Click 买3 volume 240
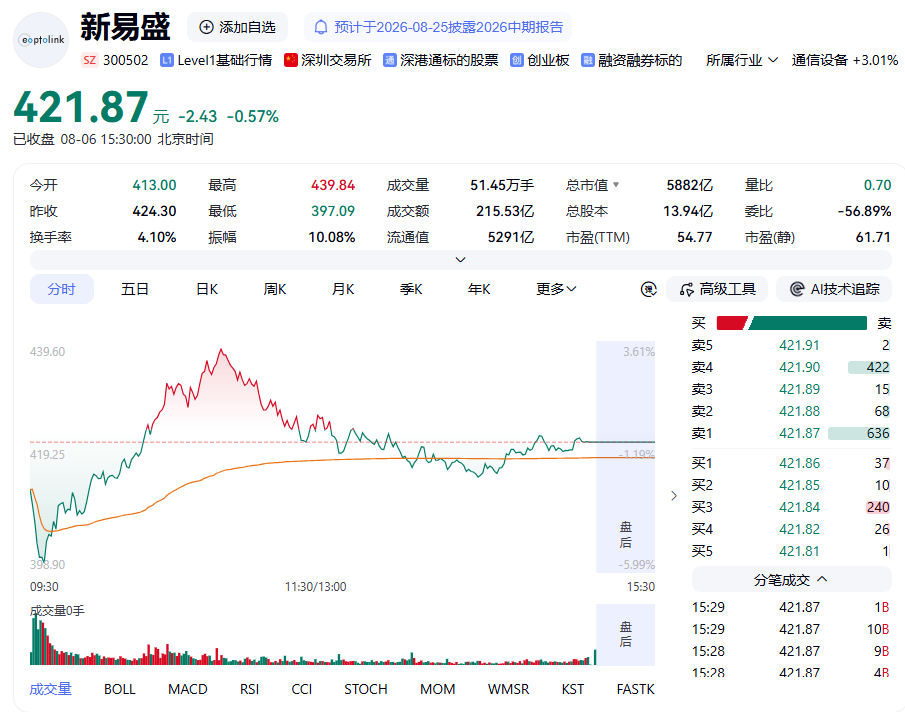Image resolution: width=905 pixels, height=712 pixels. pyautogui.click(x=878, y=507)
